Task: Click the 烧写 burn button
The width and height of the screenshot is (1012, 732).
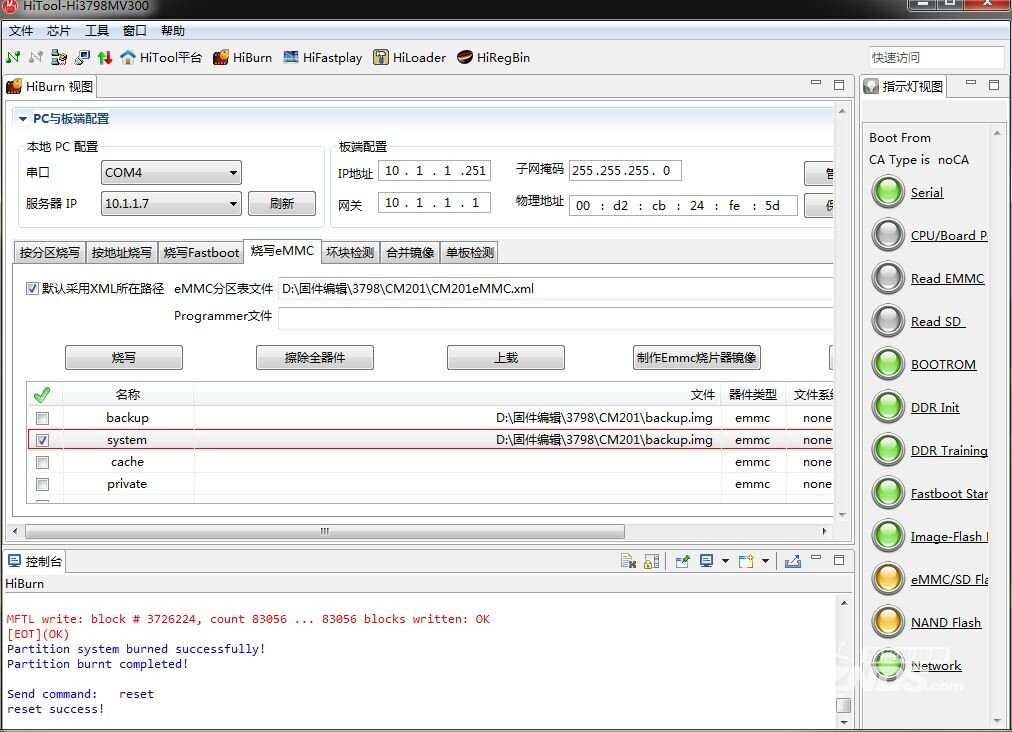Action: (x=124, y=358)
